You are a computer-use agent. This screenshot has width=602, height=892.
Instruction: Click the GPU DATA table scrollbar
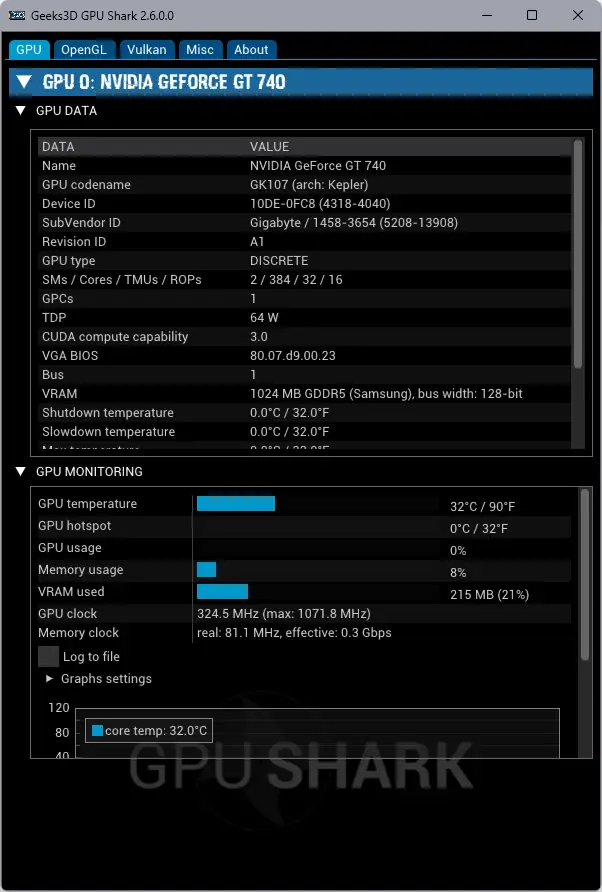(577, 260)
